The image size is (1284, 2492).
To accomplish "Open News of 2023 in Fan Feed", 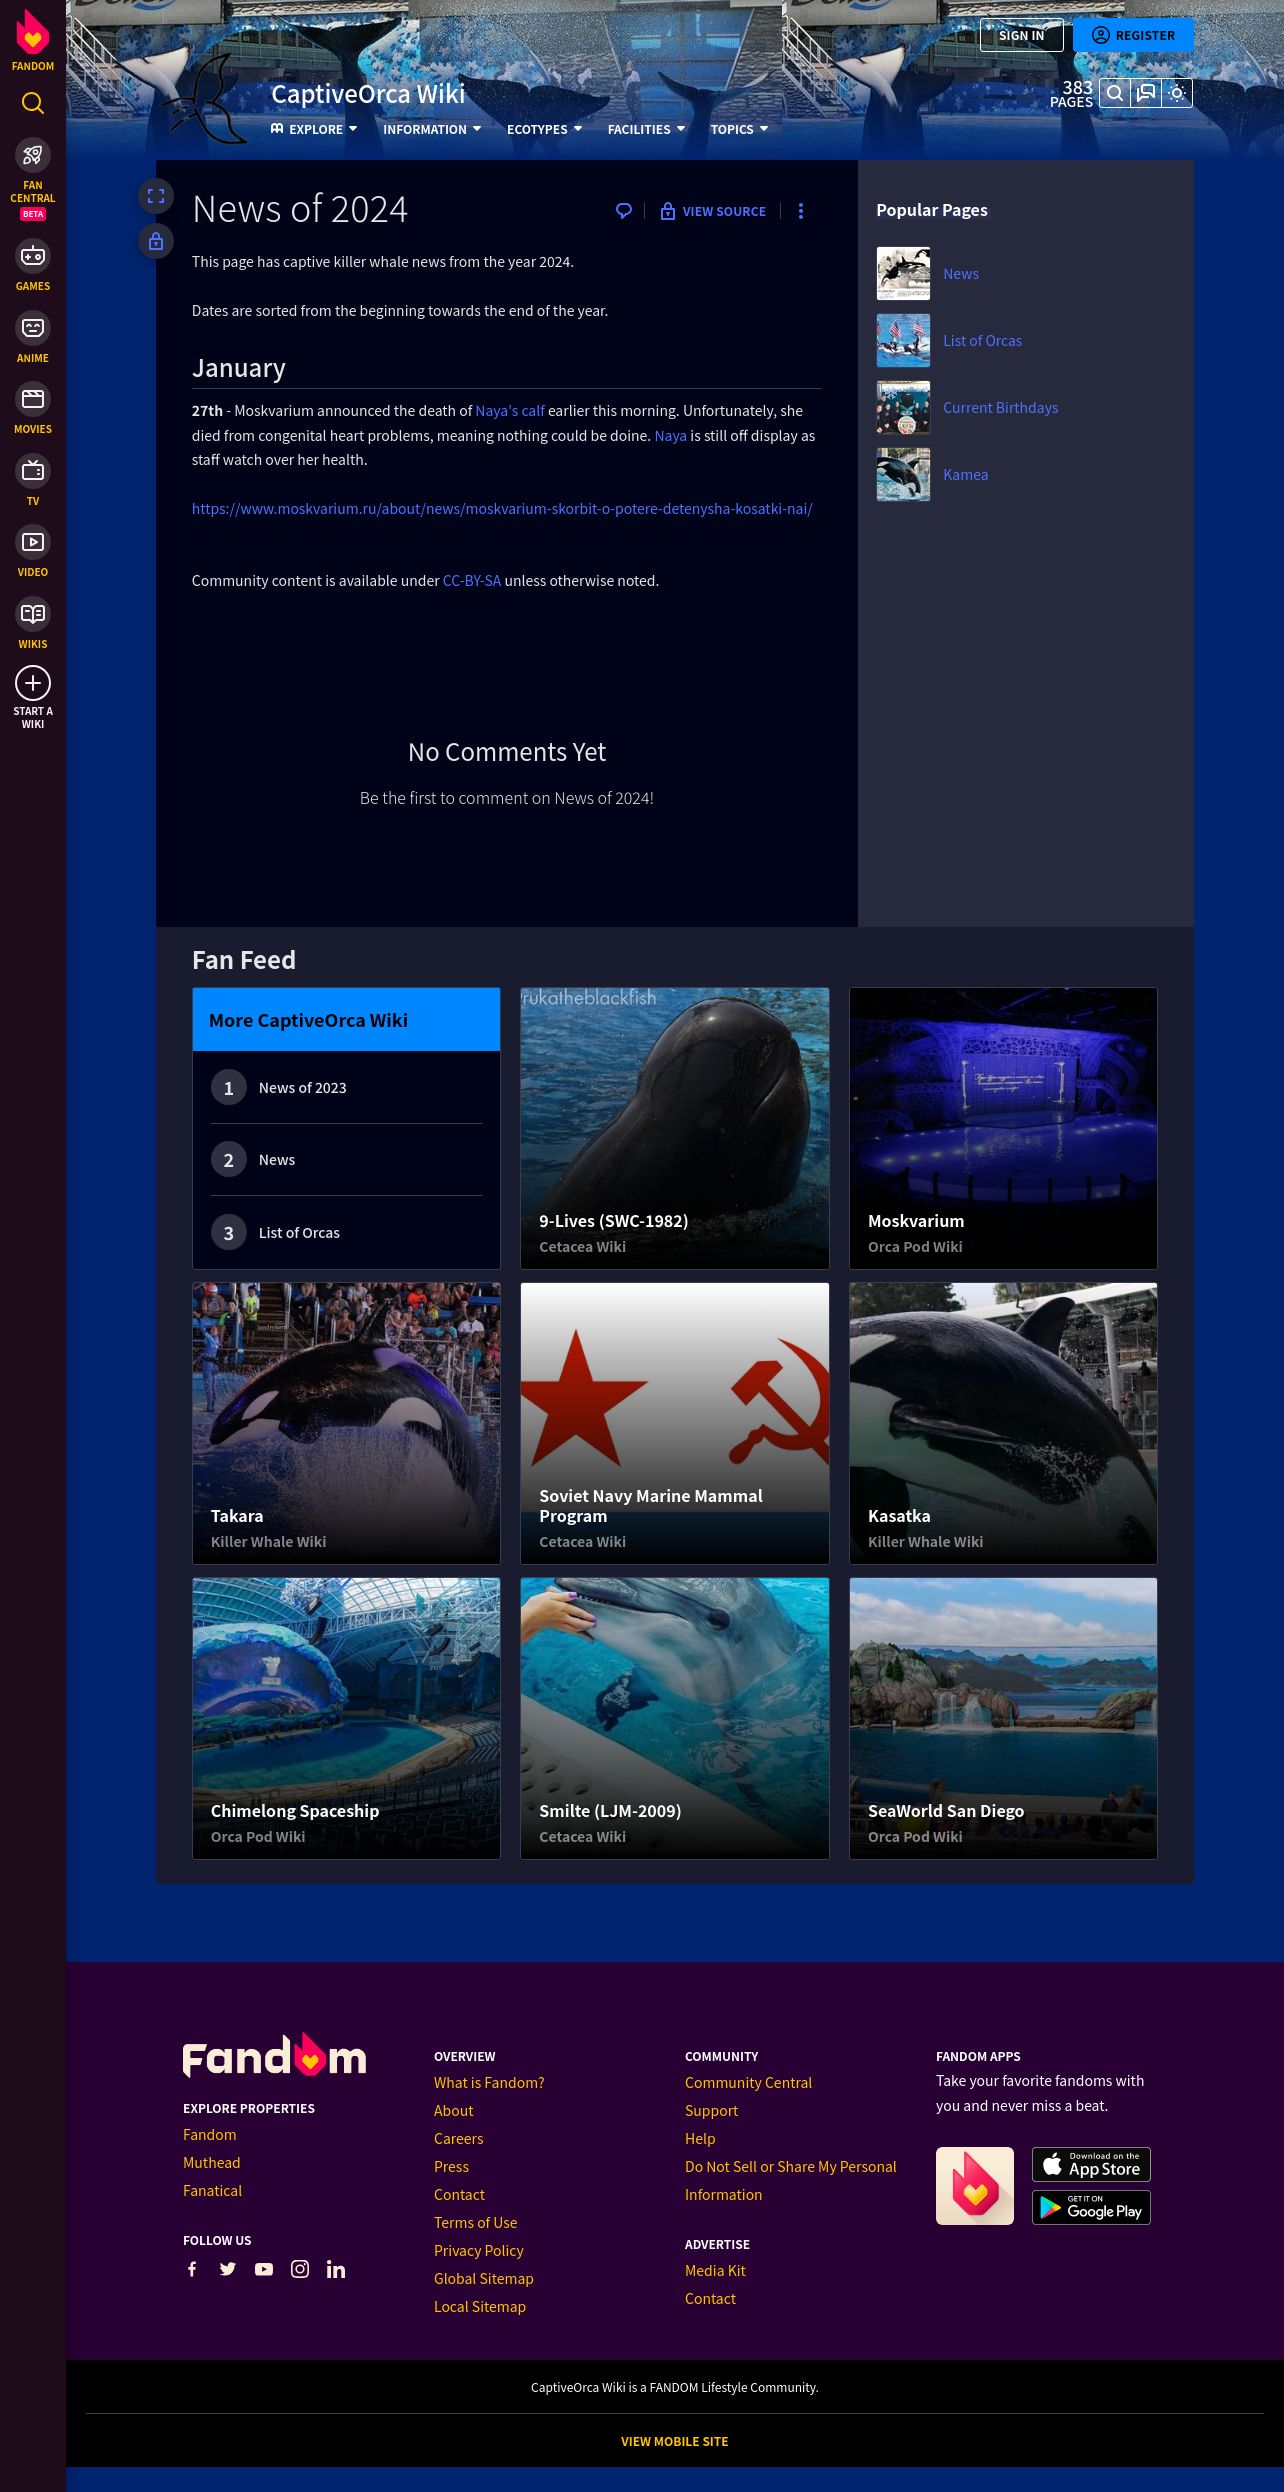I will coord(302,1088).
